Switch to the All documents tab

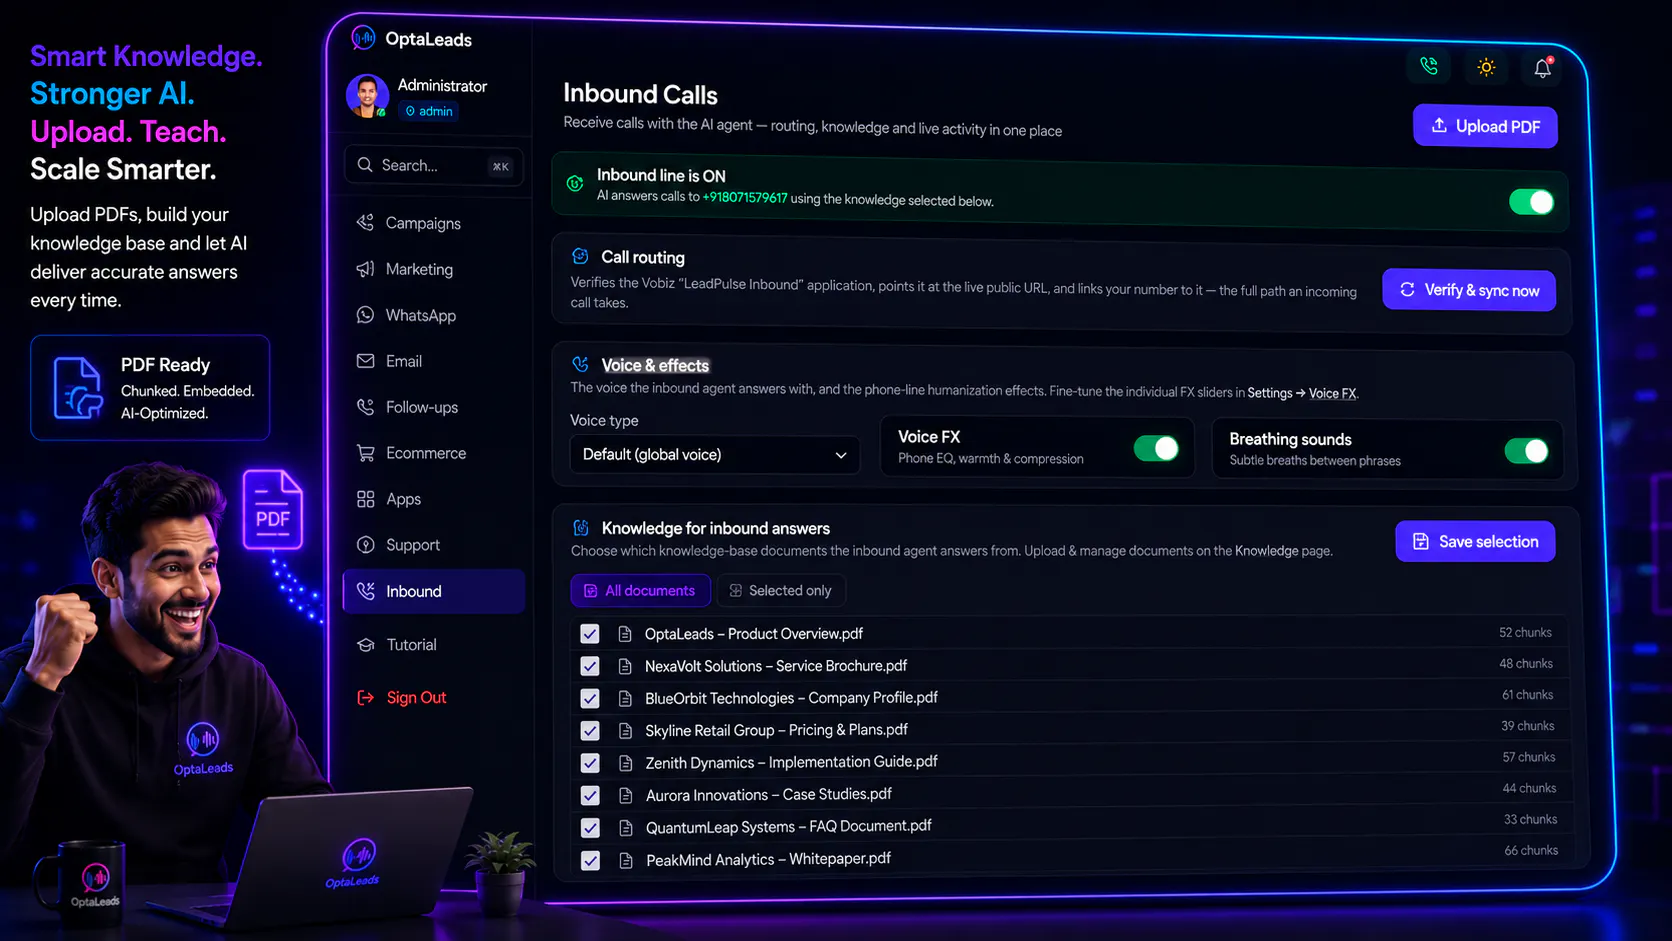(640, 590)
